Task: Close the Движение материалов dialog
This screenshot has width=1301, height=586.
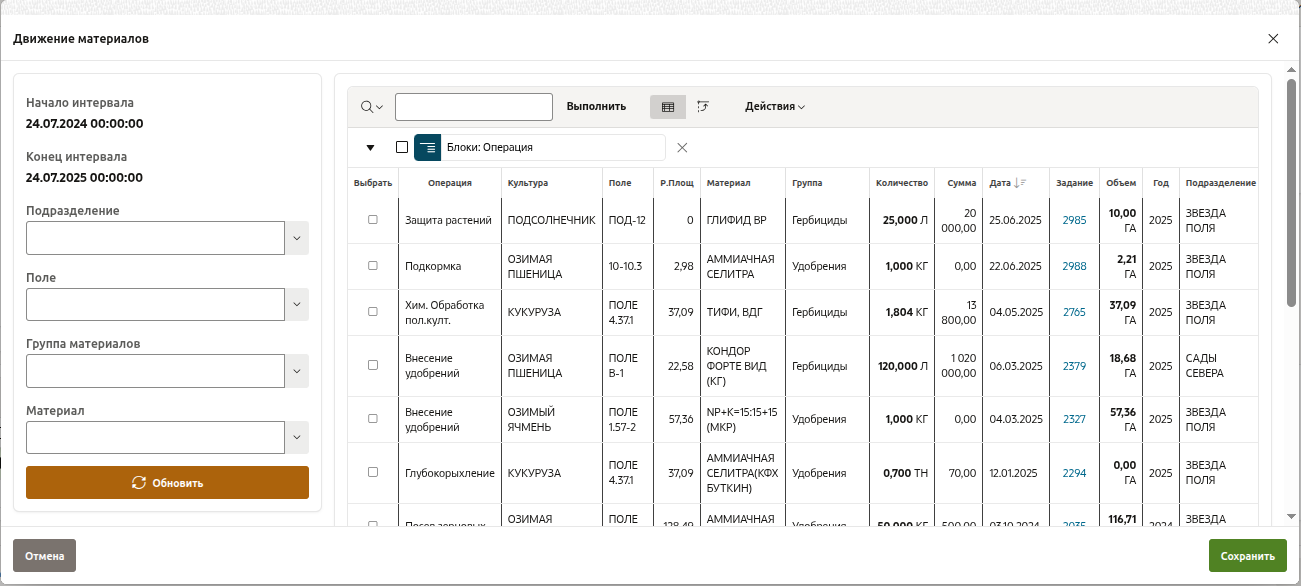Action: coord(1273,39)
